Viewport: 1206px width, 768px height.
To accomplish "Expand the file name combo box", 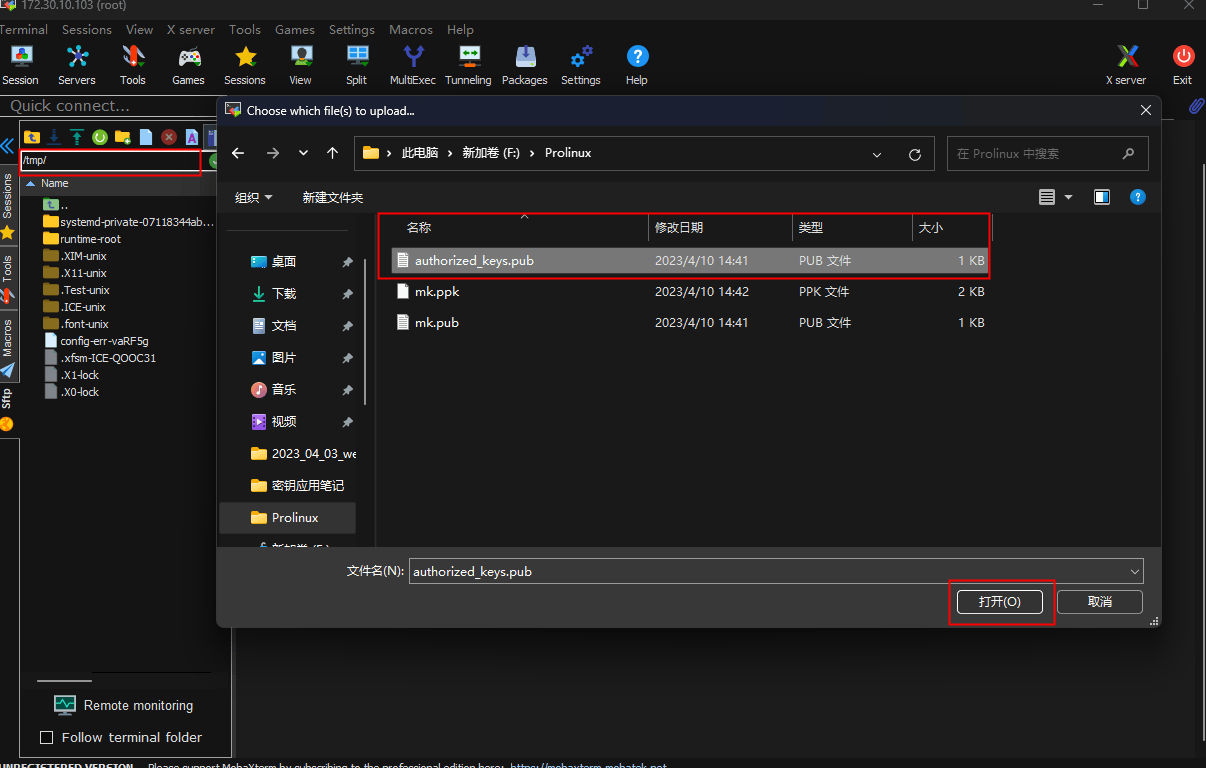I will (1134, 572).
